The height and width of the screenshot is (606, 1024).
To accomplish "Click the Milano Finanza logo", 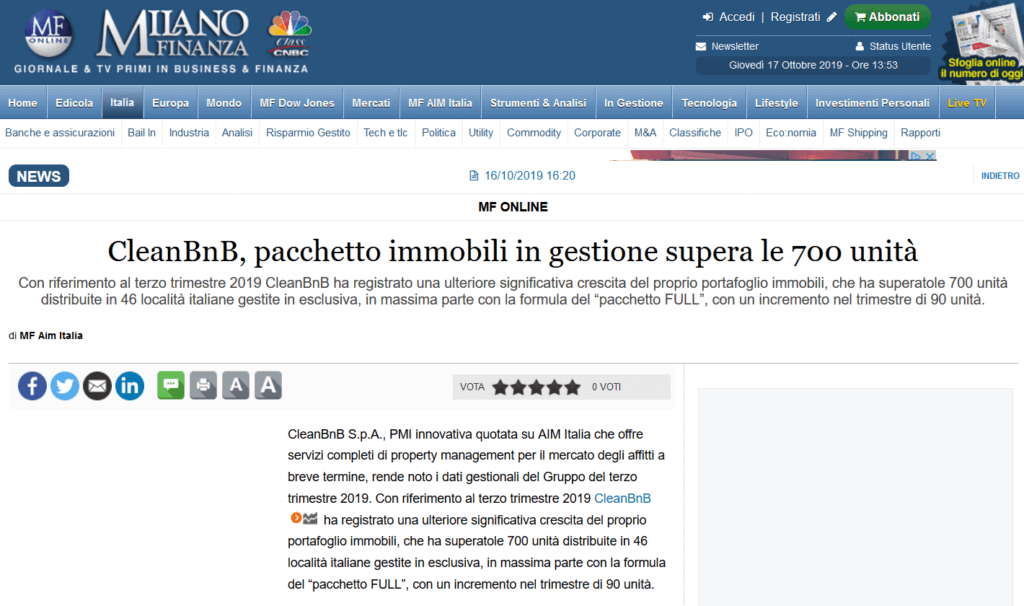I will coord(172,33).
